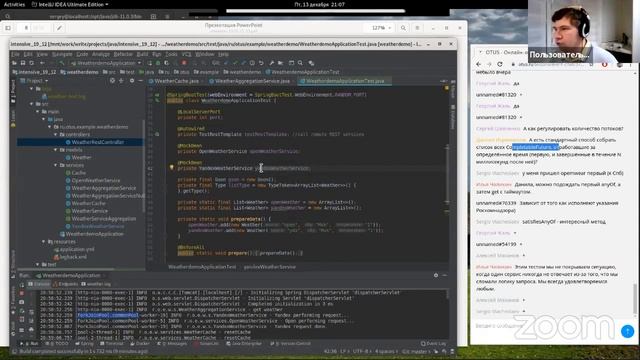640x360 pixels.
Task: Click the yellow intention light bulb in editor
Action: [x=171, y=167]
